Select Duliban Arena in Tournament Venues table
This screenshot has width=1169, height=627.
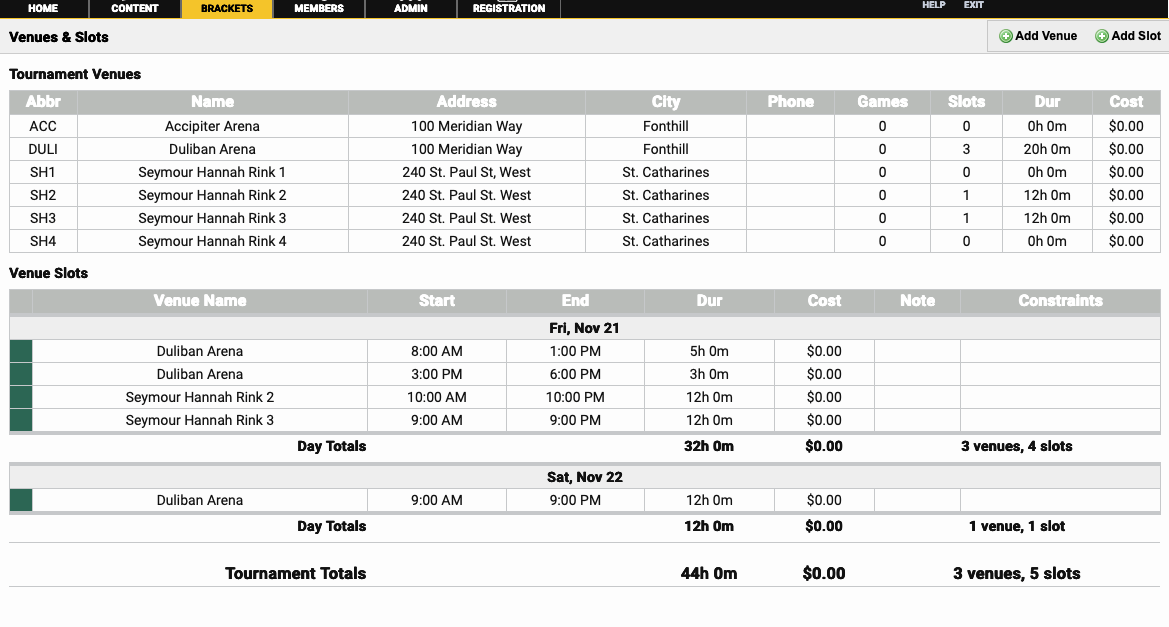212,149
